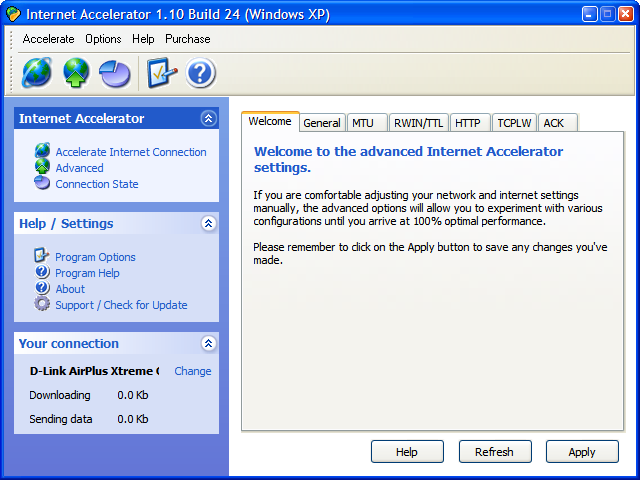
Task: Click the Refresh button
Action: [x=495, y=451]
